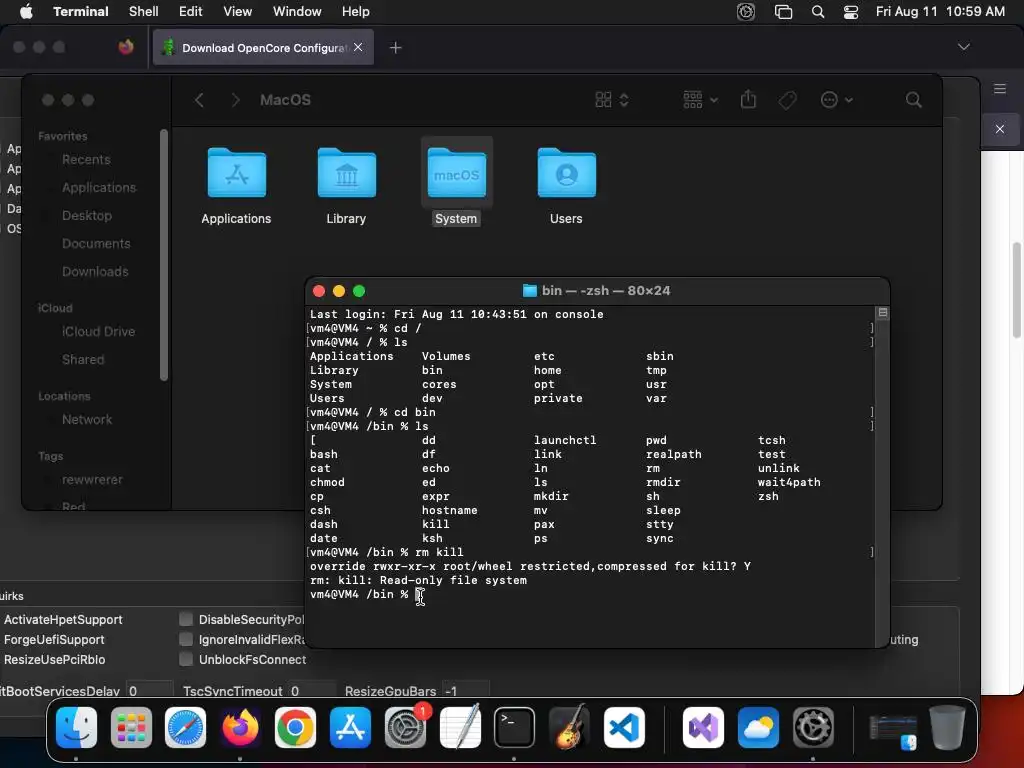Click the ResizeUsePciRbIo option label
Screen dimensions: 1024x768
click(x=54, y=660)
